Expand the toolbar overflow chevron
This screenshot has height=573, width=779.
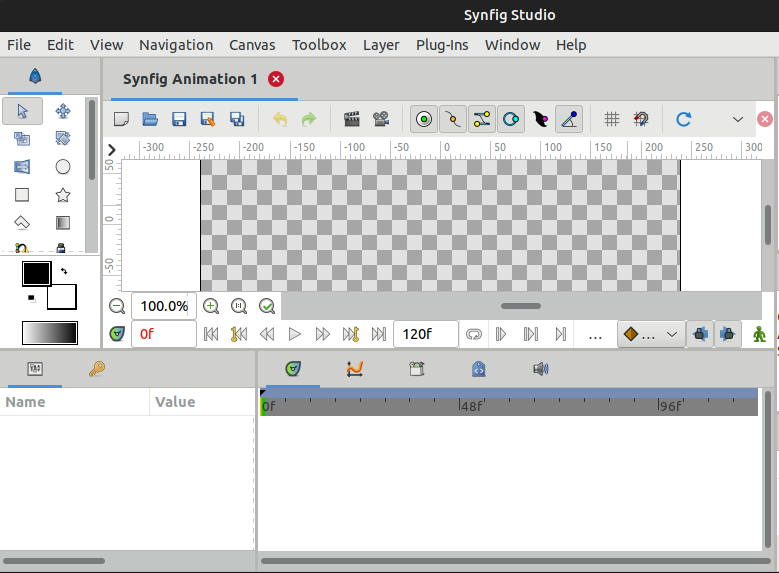click(x=738, y=119)
